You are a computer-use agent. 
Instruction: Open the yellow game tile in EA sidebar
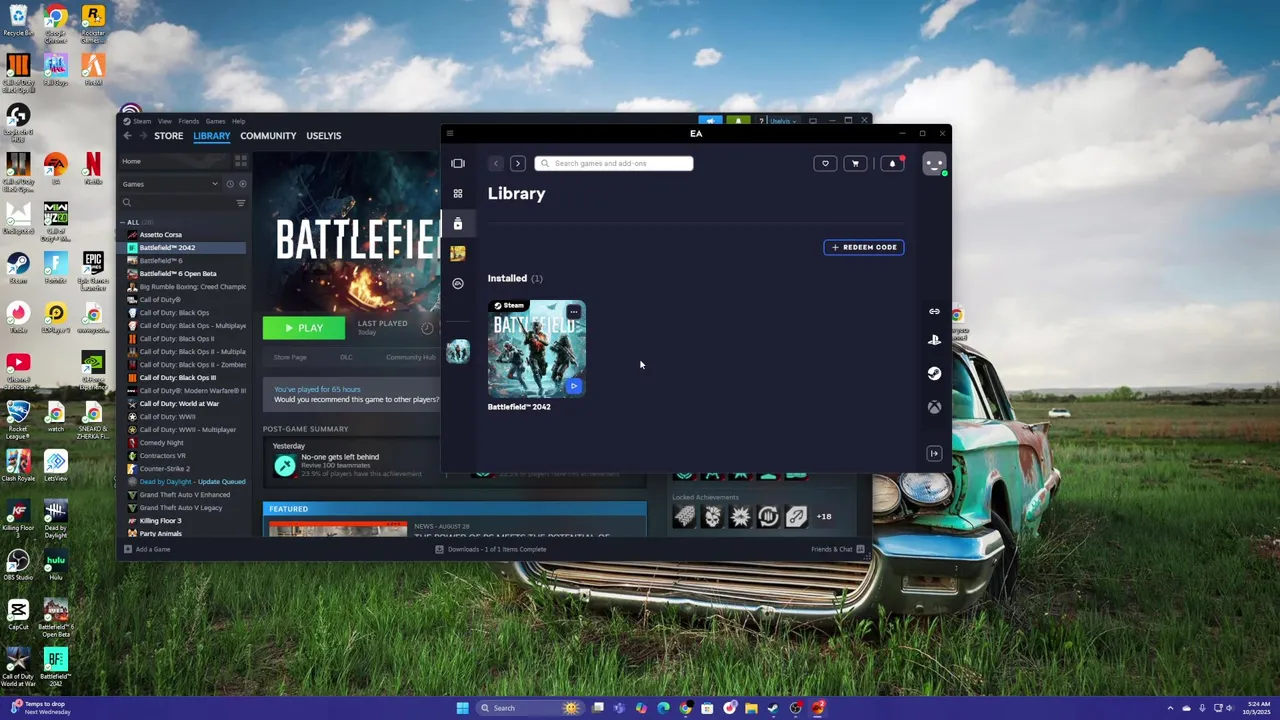pyautogui.click(x=458, y=253)
